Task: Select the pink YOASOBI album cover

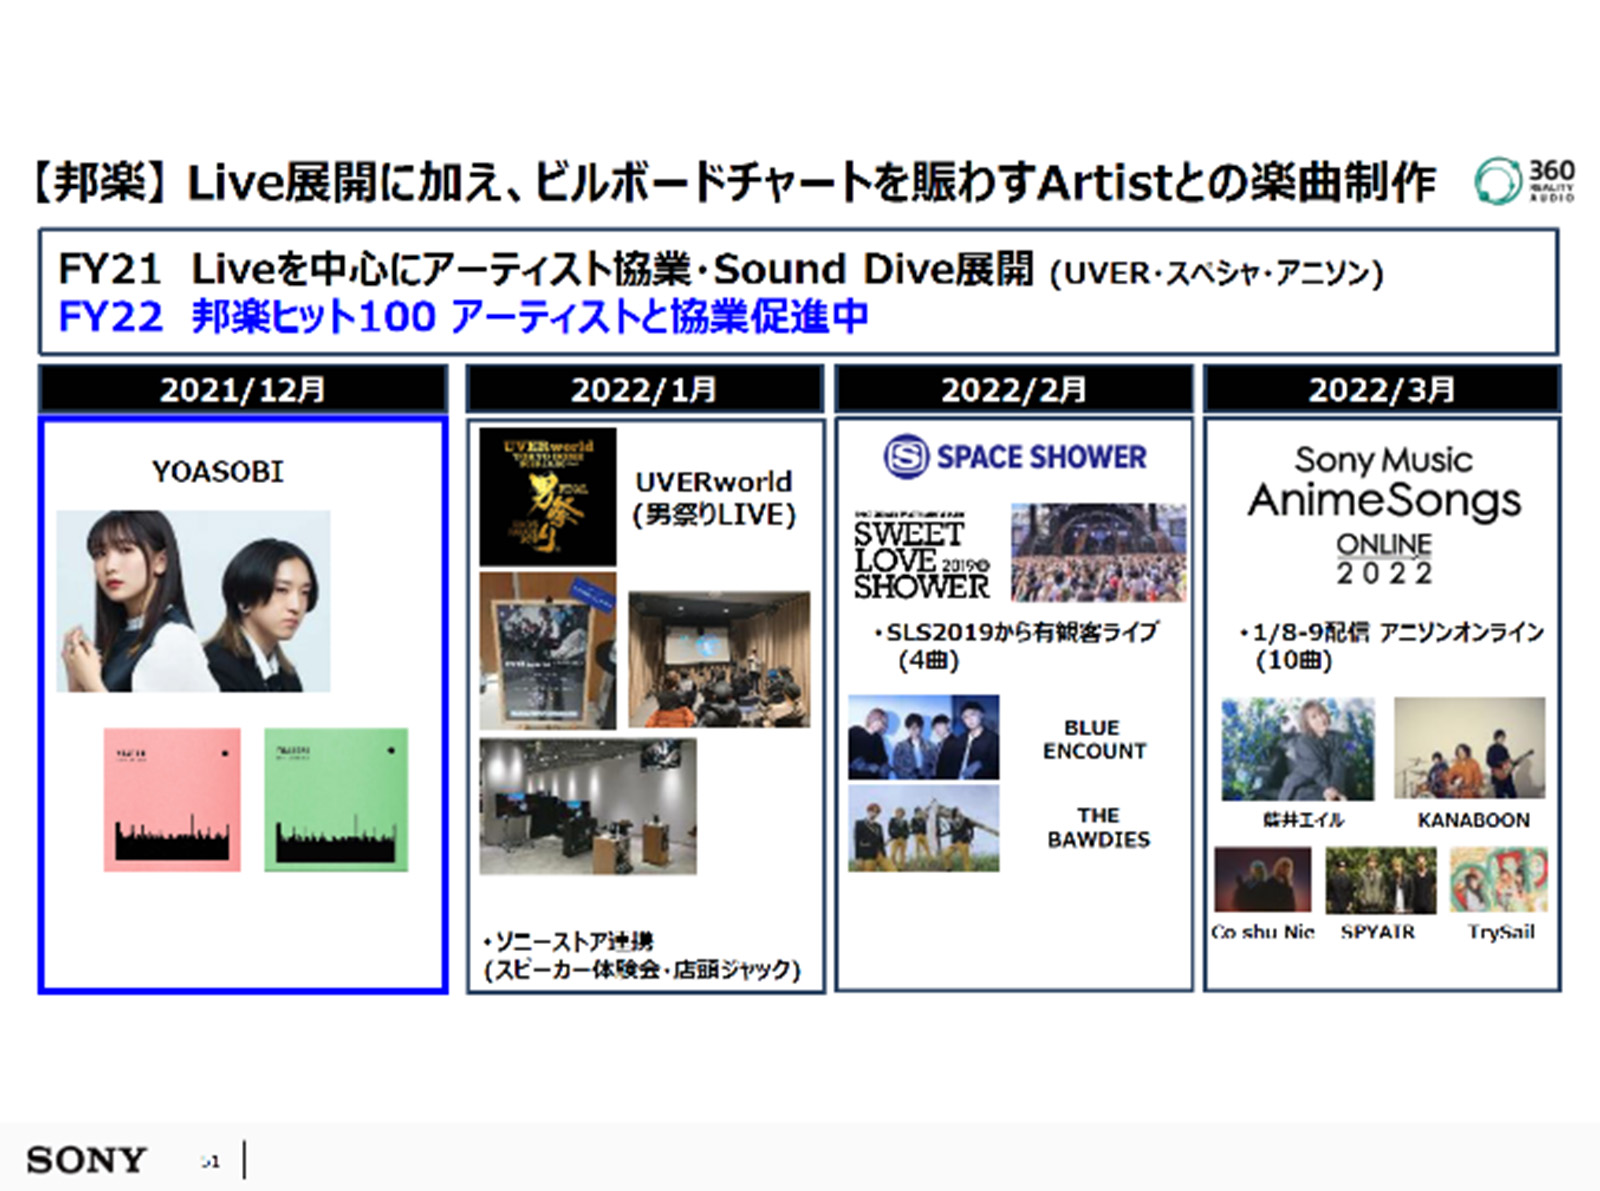Action: 172,799
